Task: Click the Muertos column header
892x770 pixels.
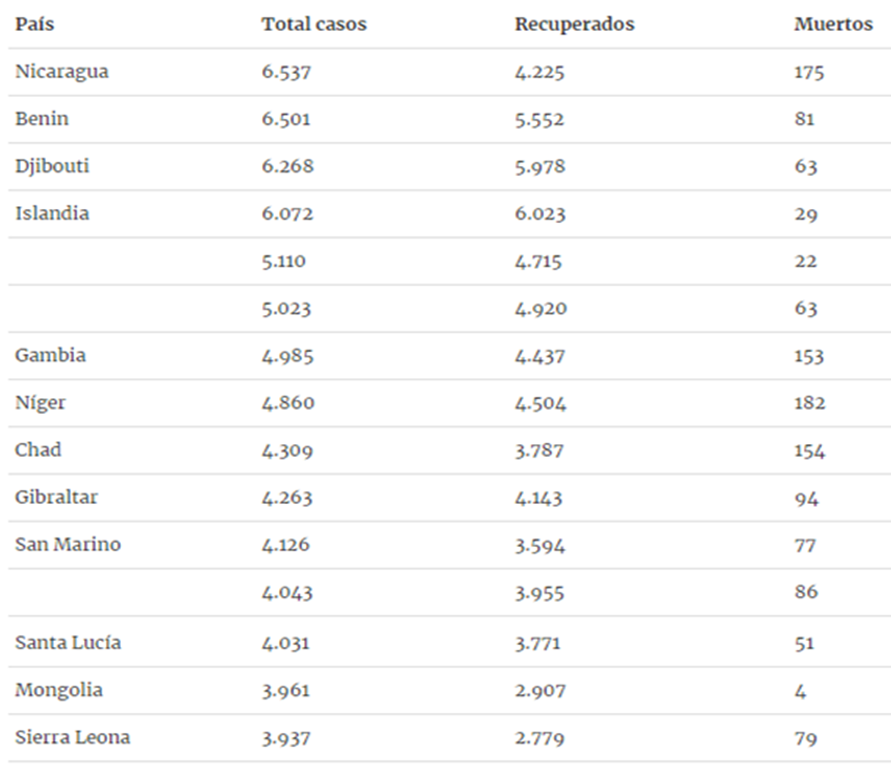Action: pos(833,24)
